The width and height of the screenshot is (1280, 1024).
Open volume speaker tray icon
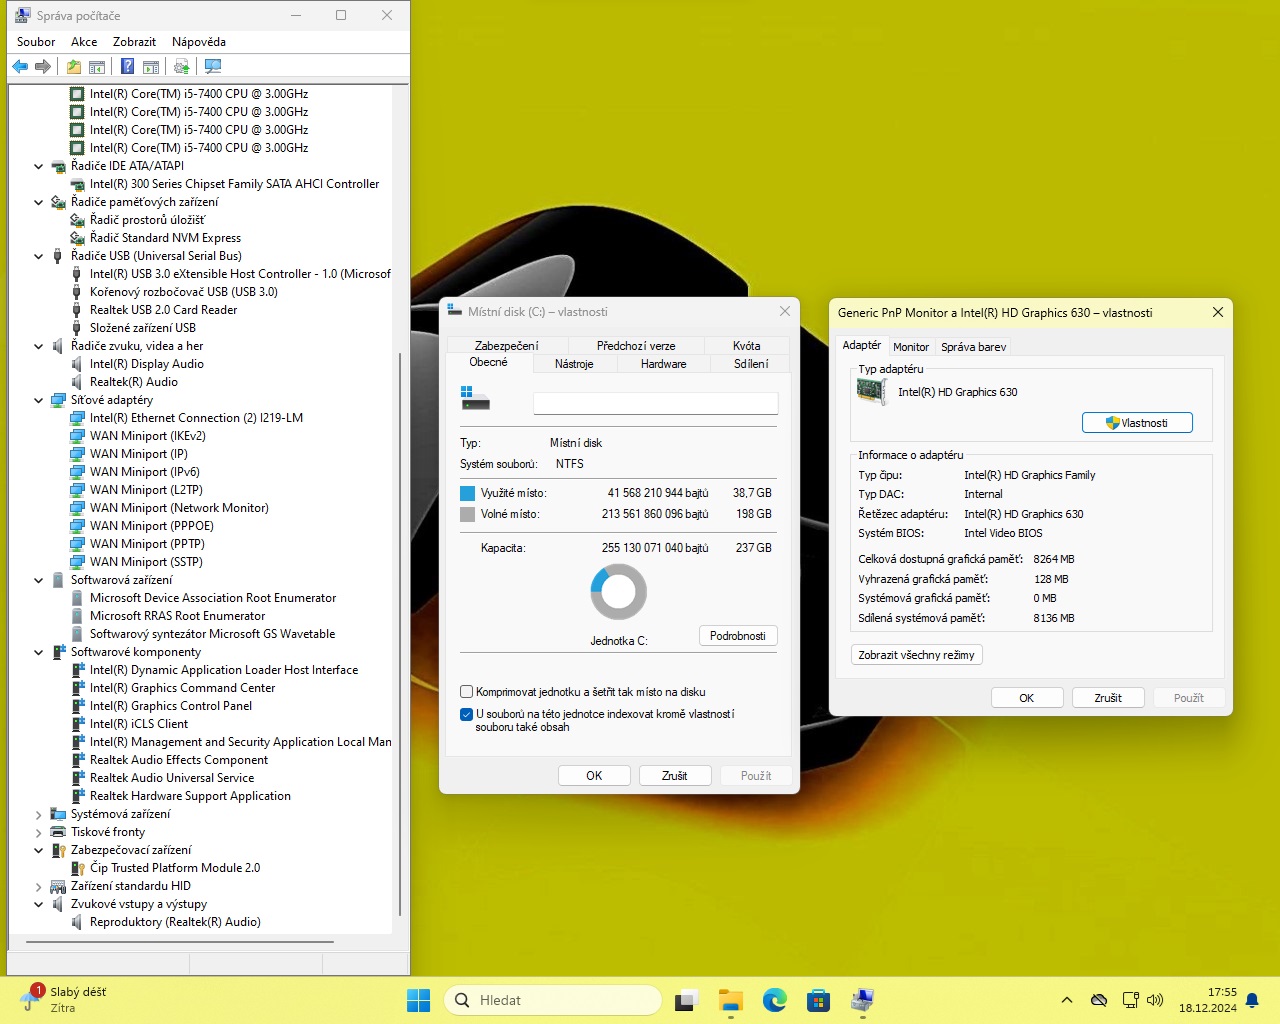[1155, 1000]
